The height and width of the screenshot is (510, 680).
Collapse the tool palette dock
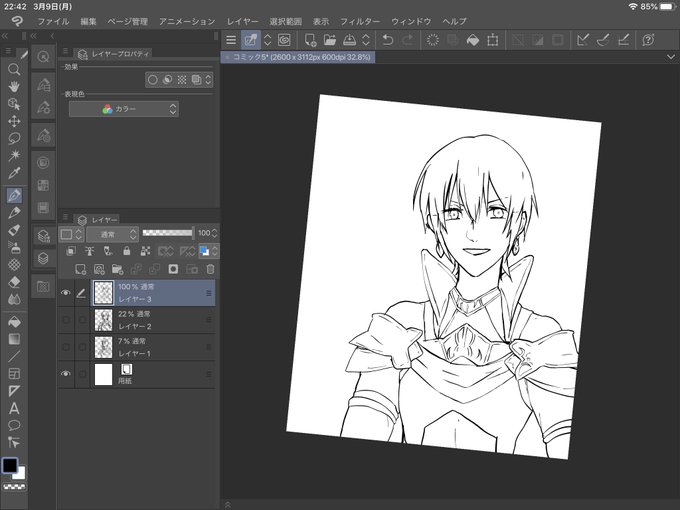pos(5,36)
